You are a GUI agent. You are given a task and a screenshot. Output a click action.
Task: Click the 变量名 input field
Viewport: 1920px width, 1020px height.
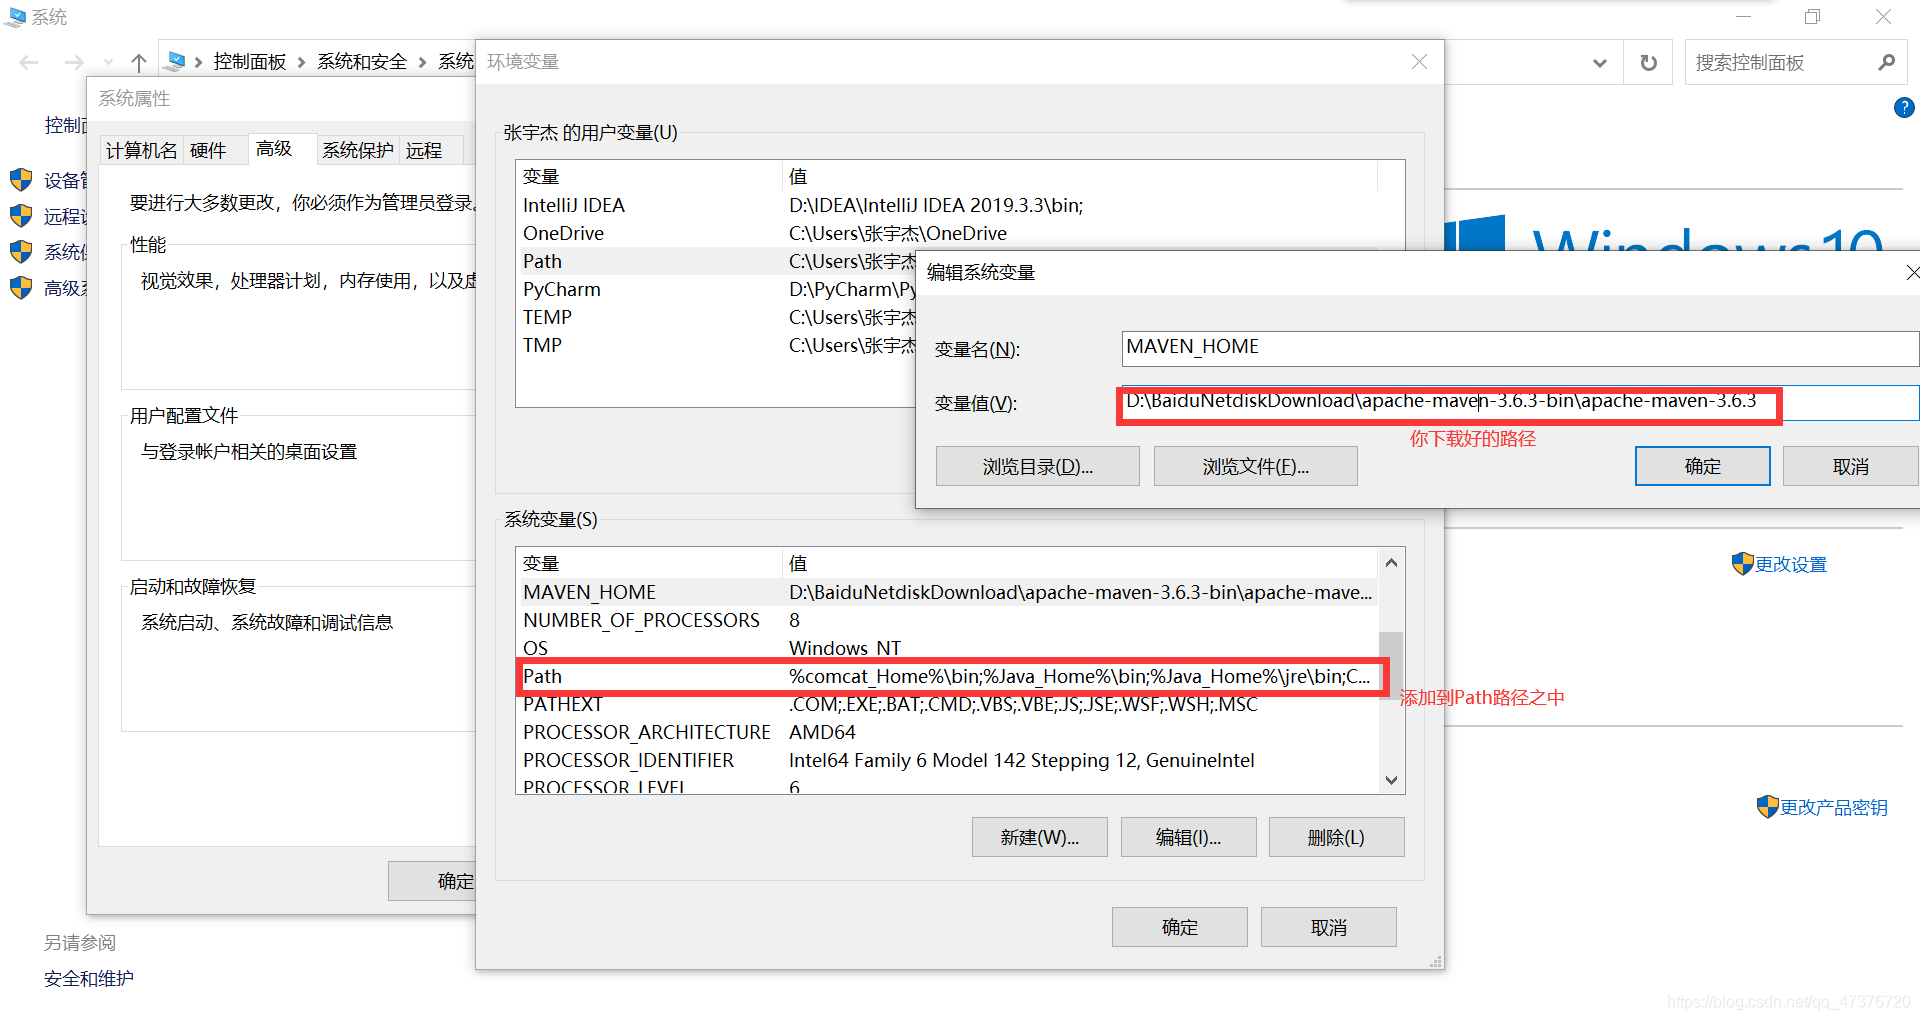click(1520, 348)
